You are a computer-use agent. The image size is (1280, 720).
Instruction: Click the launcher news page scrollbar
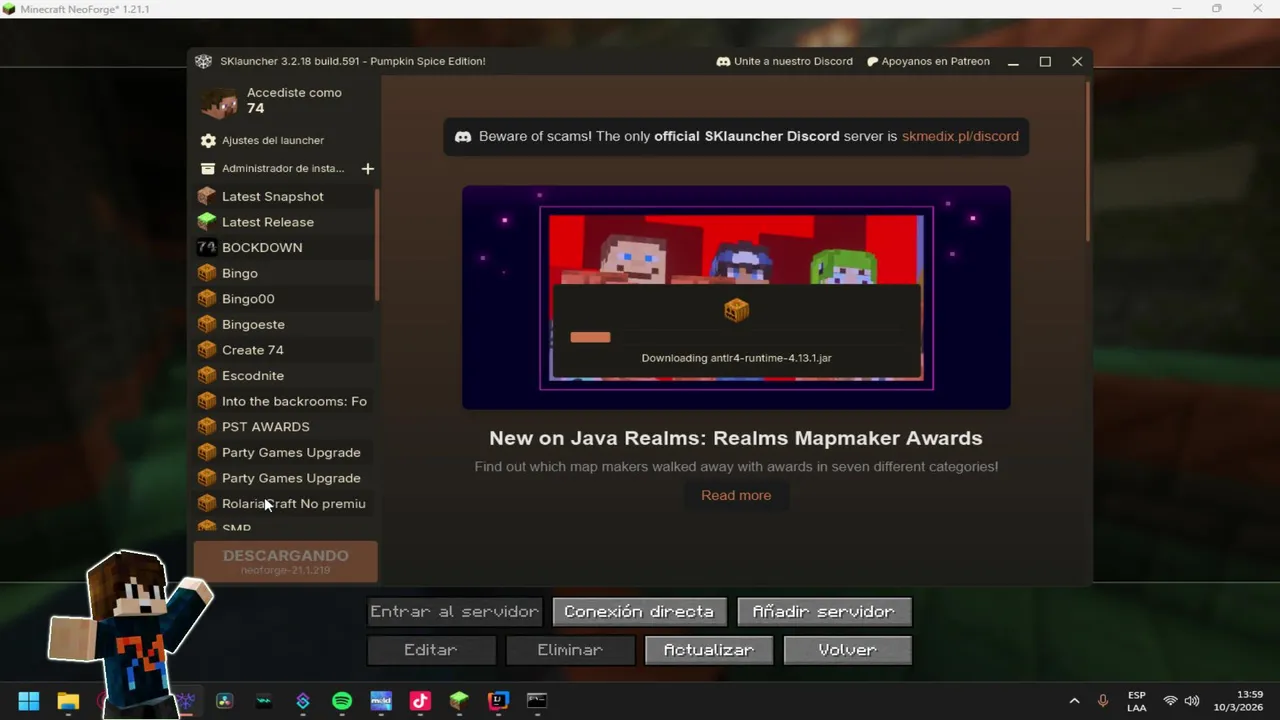pyautogui.click(x=1088, y=161)
